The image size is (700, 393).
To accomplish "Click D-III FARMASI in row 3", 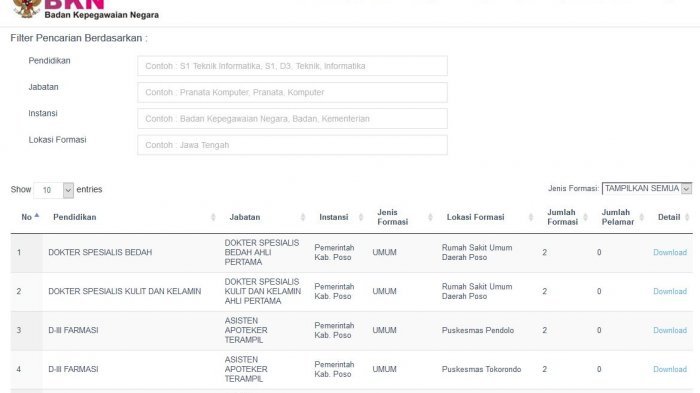I will pos(73,330).
